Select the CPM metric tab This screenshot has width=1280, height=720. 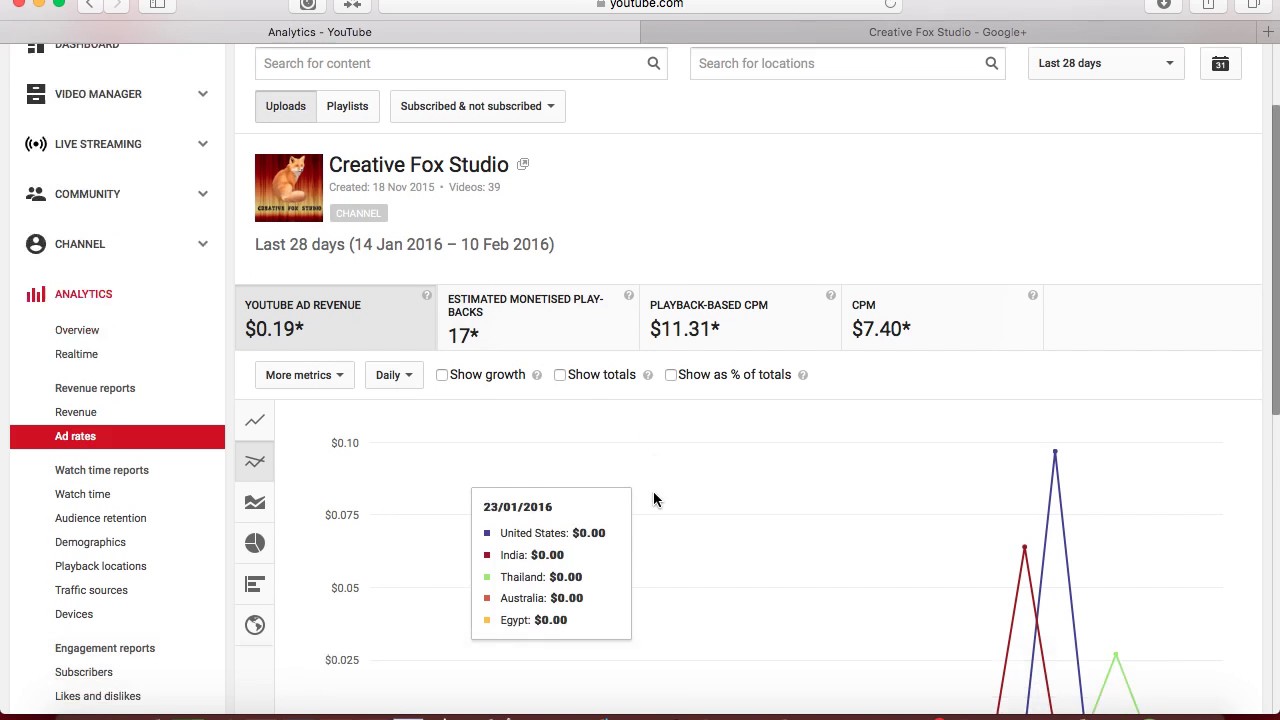coord(942,318)
